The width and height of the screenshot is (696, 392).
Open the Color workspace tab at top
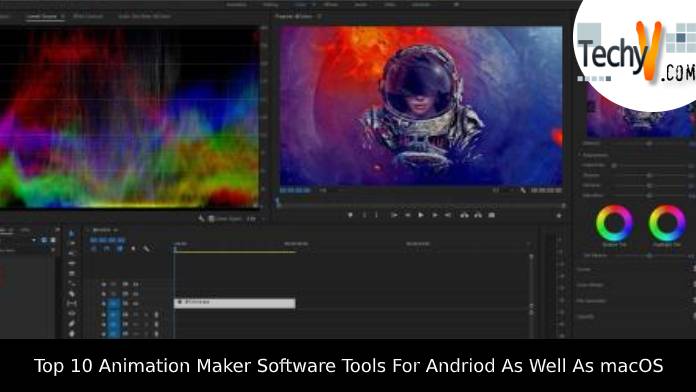tap(301, 4)
